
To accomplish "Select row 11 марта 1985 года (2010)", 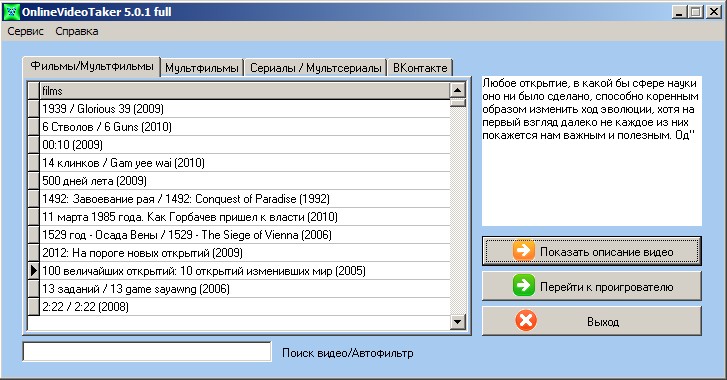I will 245,217.
